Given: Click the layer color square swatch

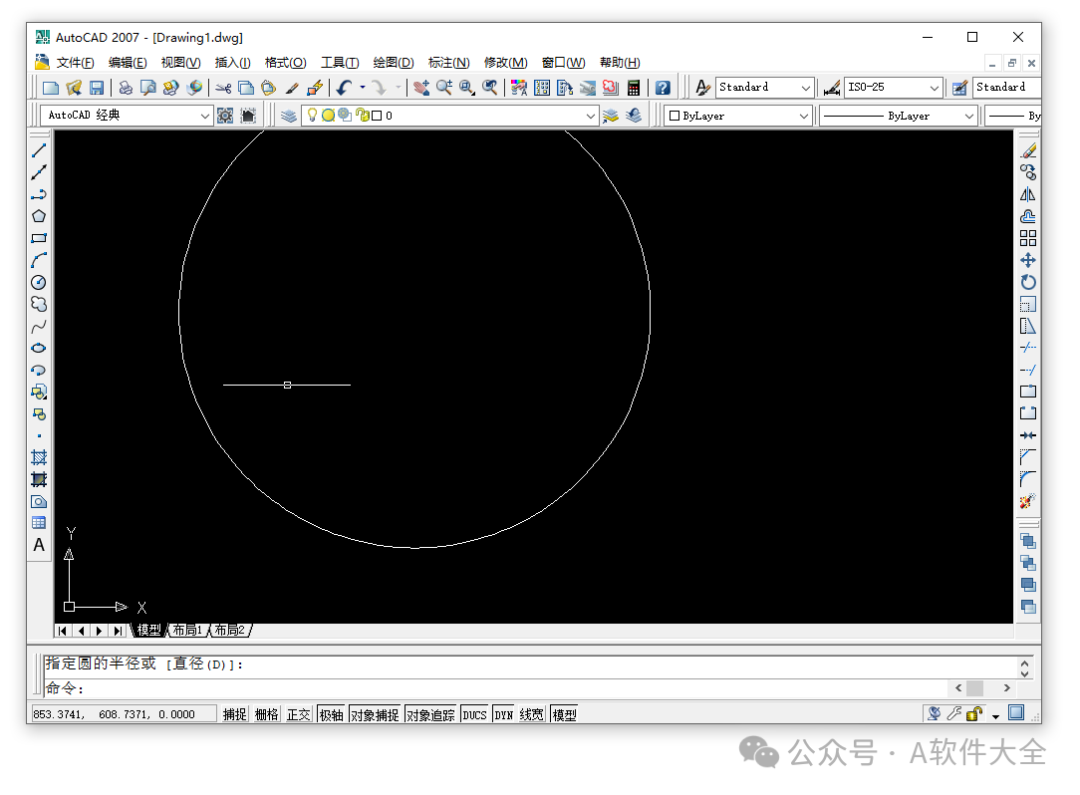Looking at the screenshot, I should coord(377,116).
